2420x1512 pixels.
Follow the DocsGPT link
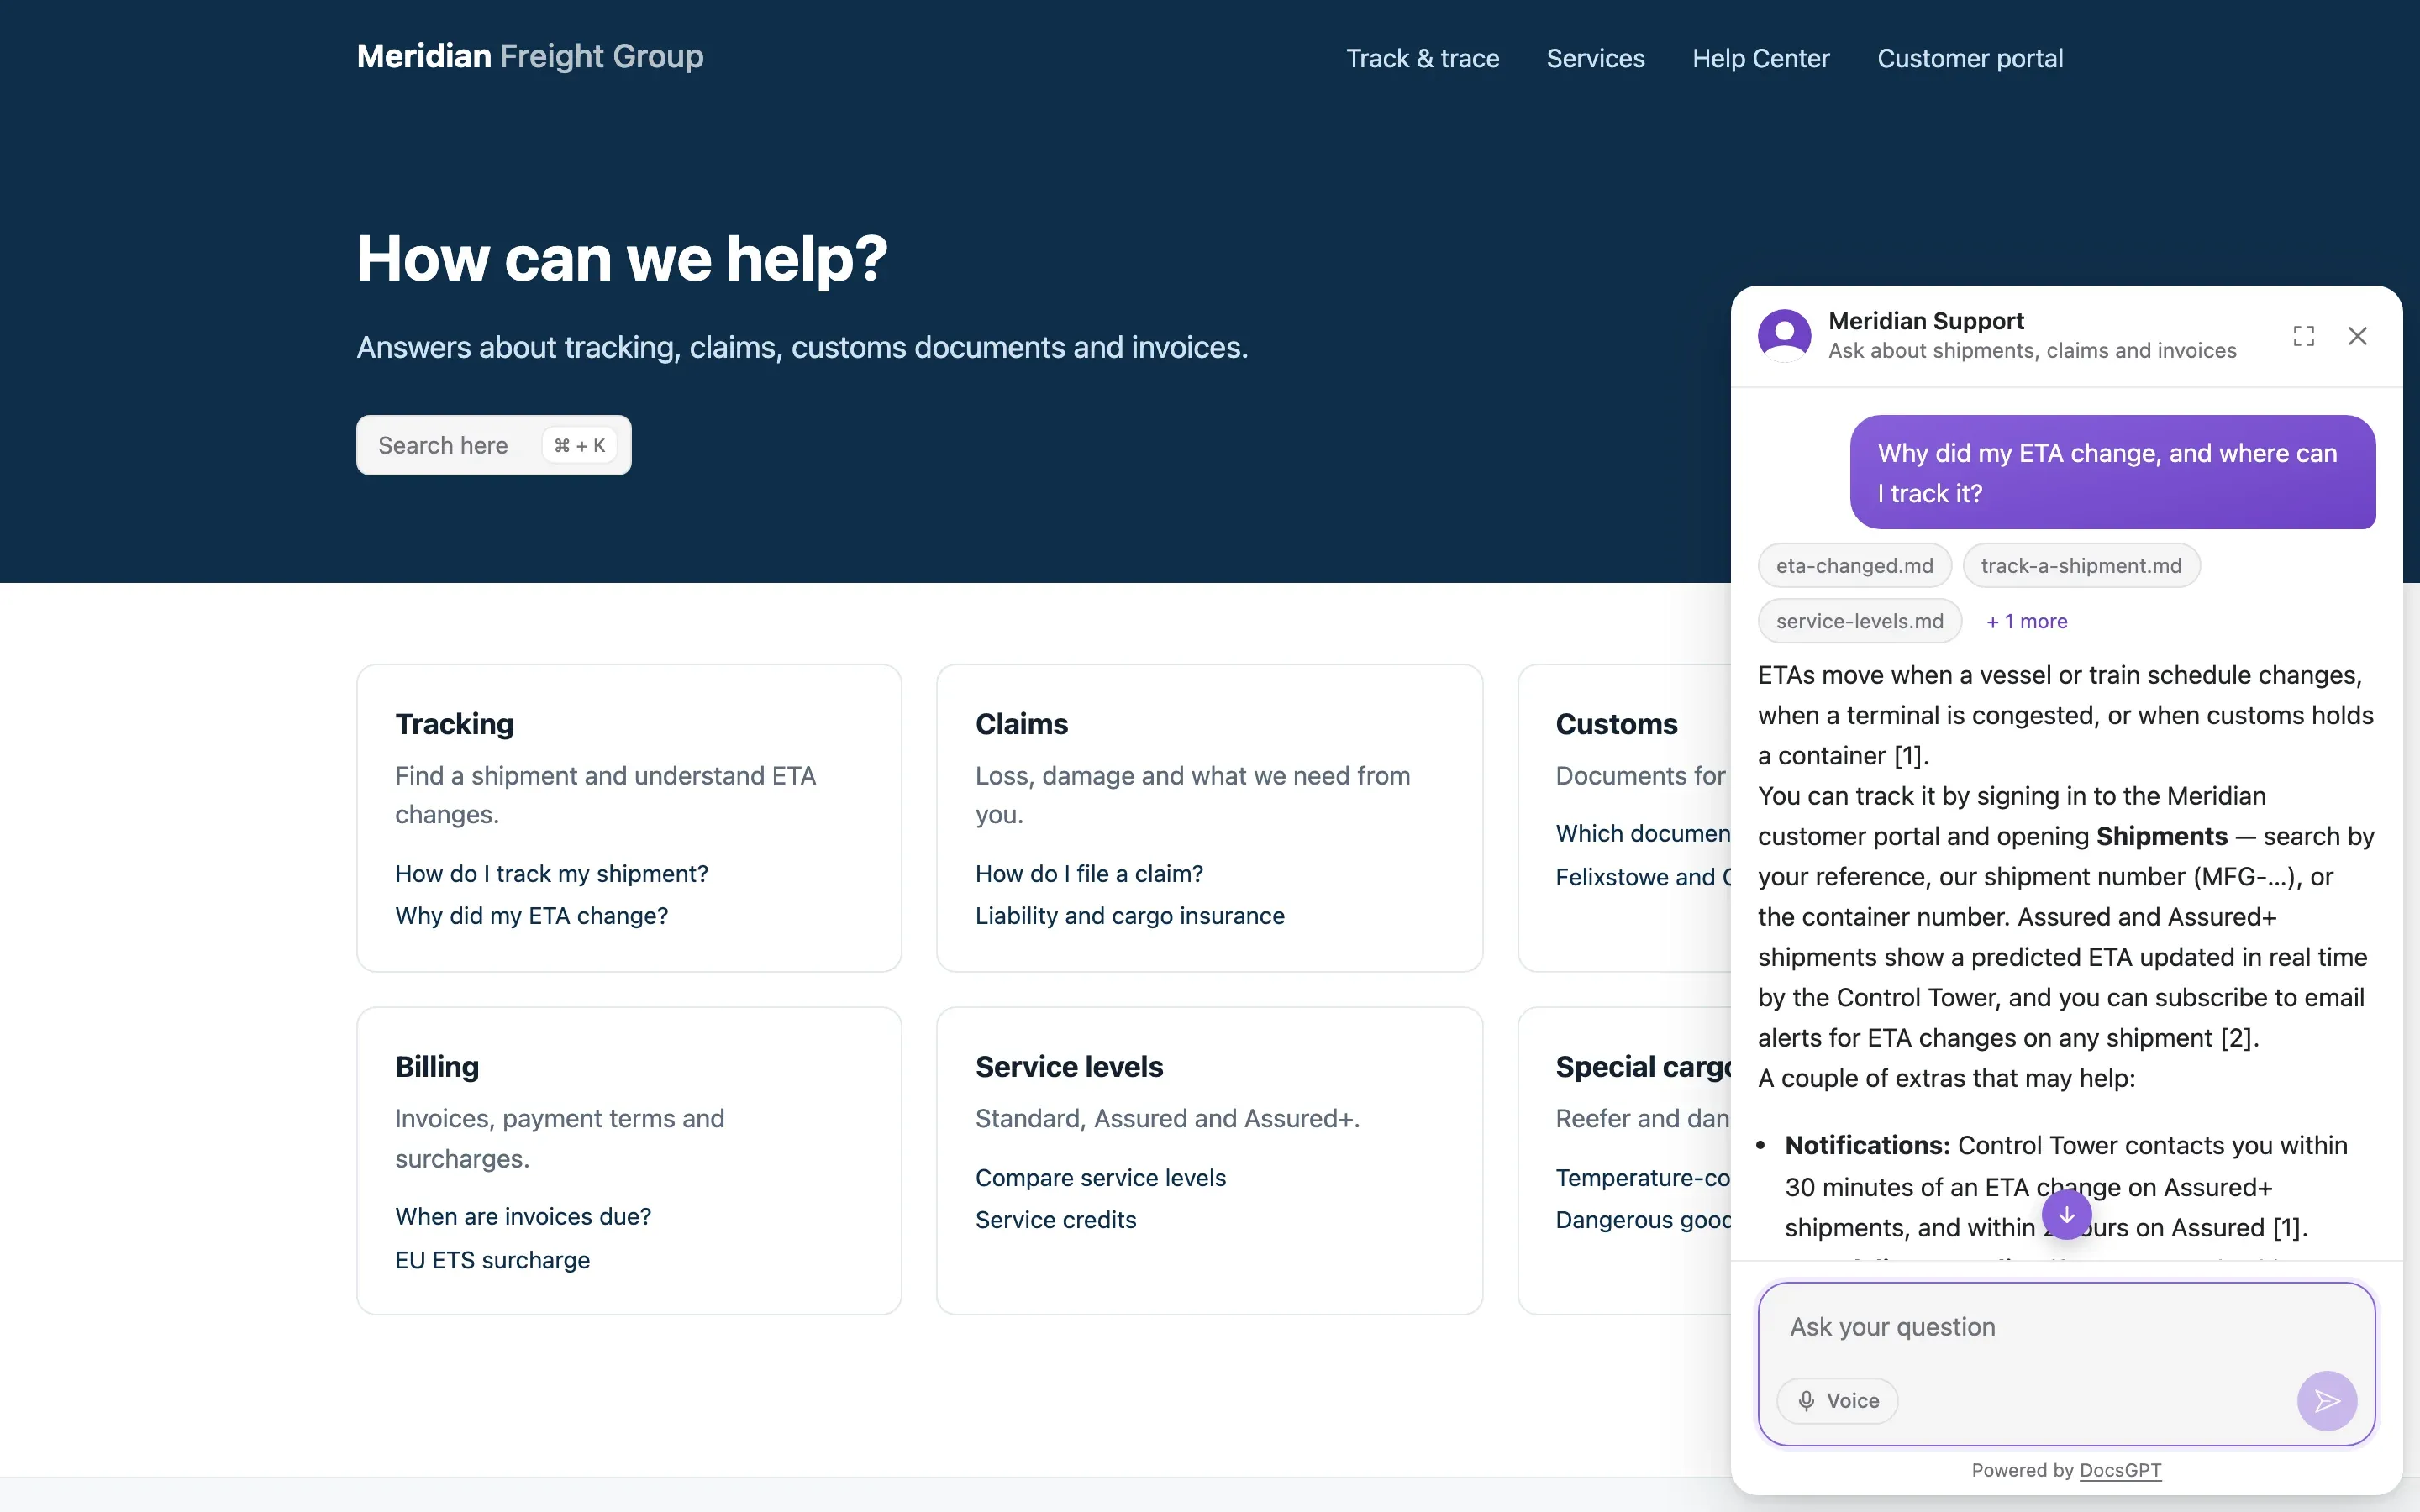click(2120, 1470)
